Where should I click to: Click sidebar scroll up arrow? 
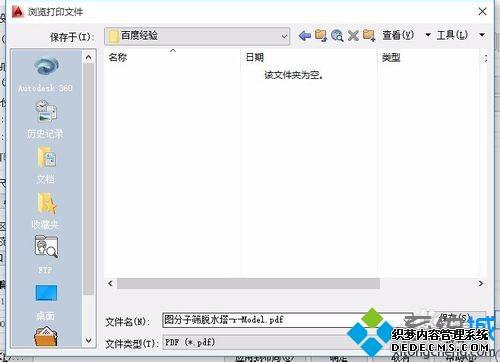(x=88, y=57)
